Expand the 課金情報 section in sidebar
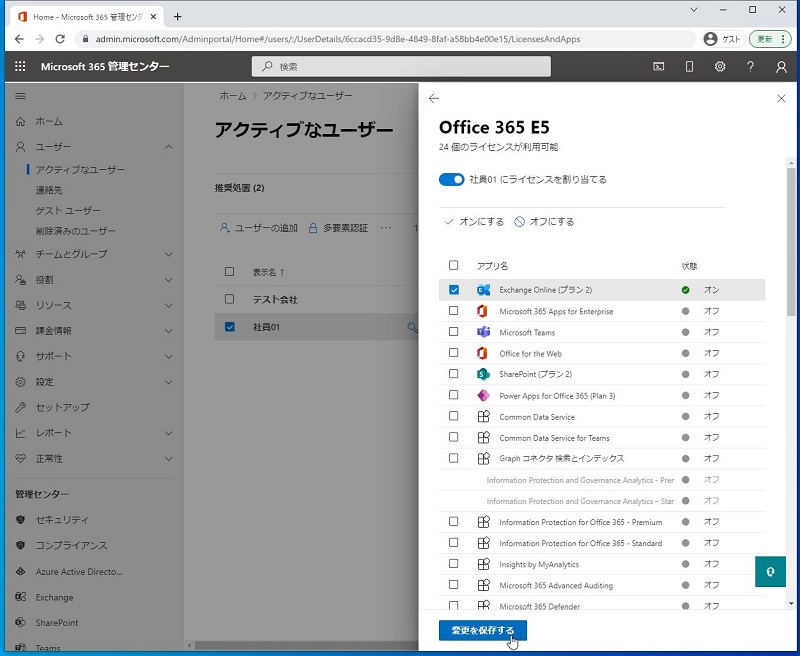Viewport: 800px width, 656px height. 169,331
